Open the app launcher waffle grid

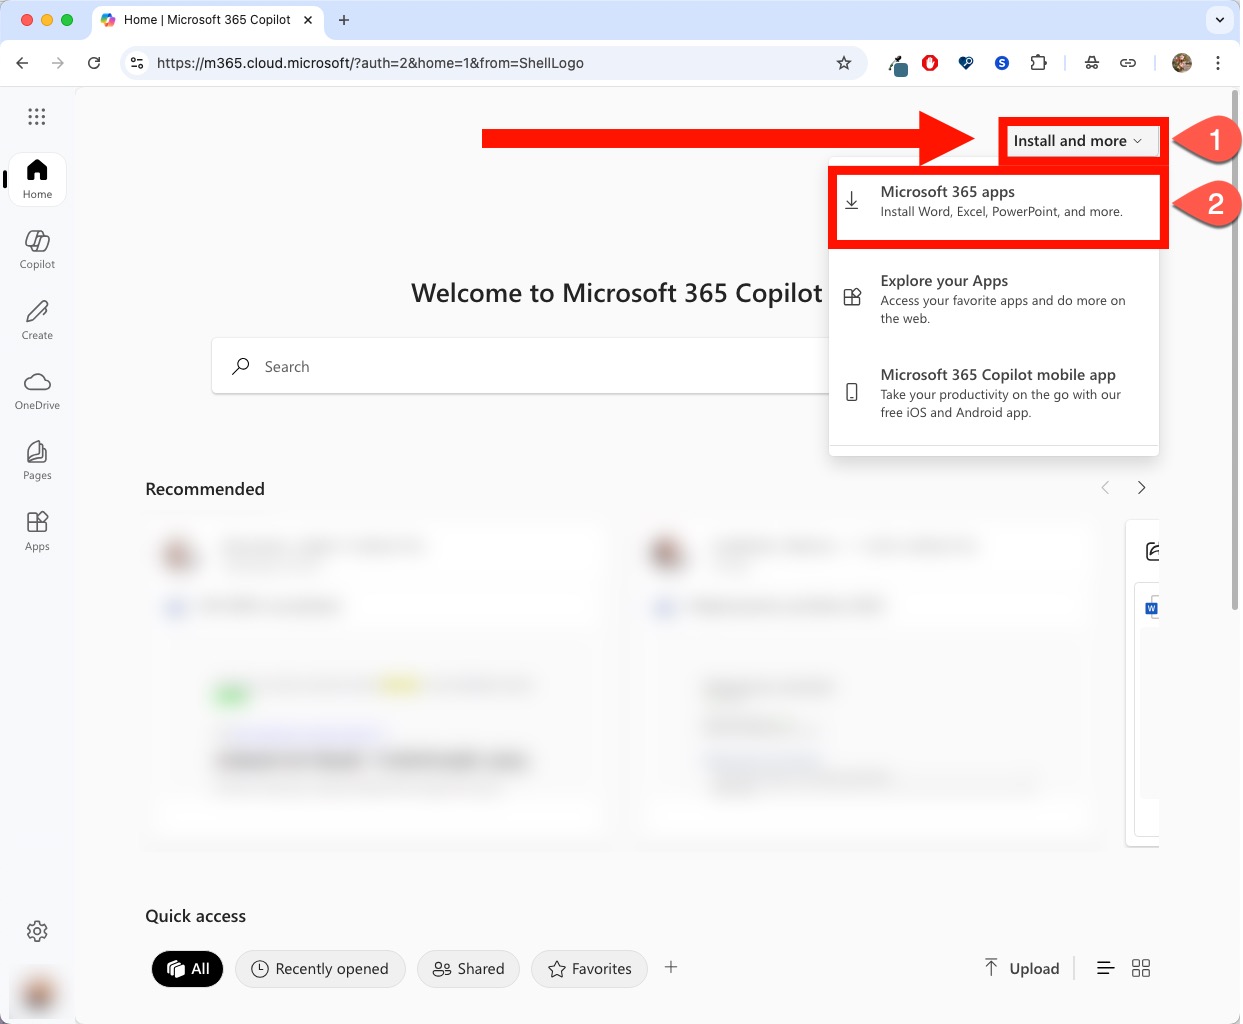point(37,117)
